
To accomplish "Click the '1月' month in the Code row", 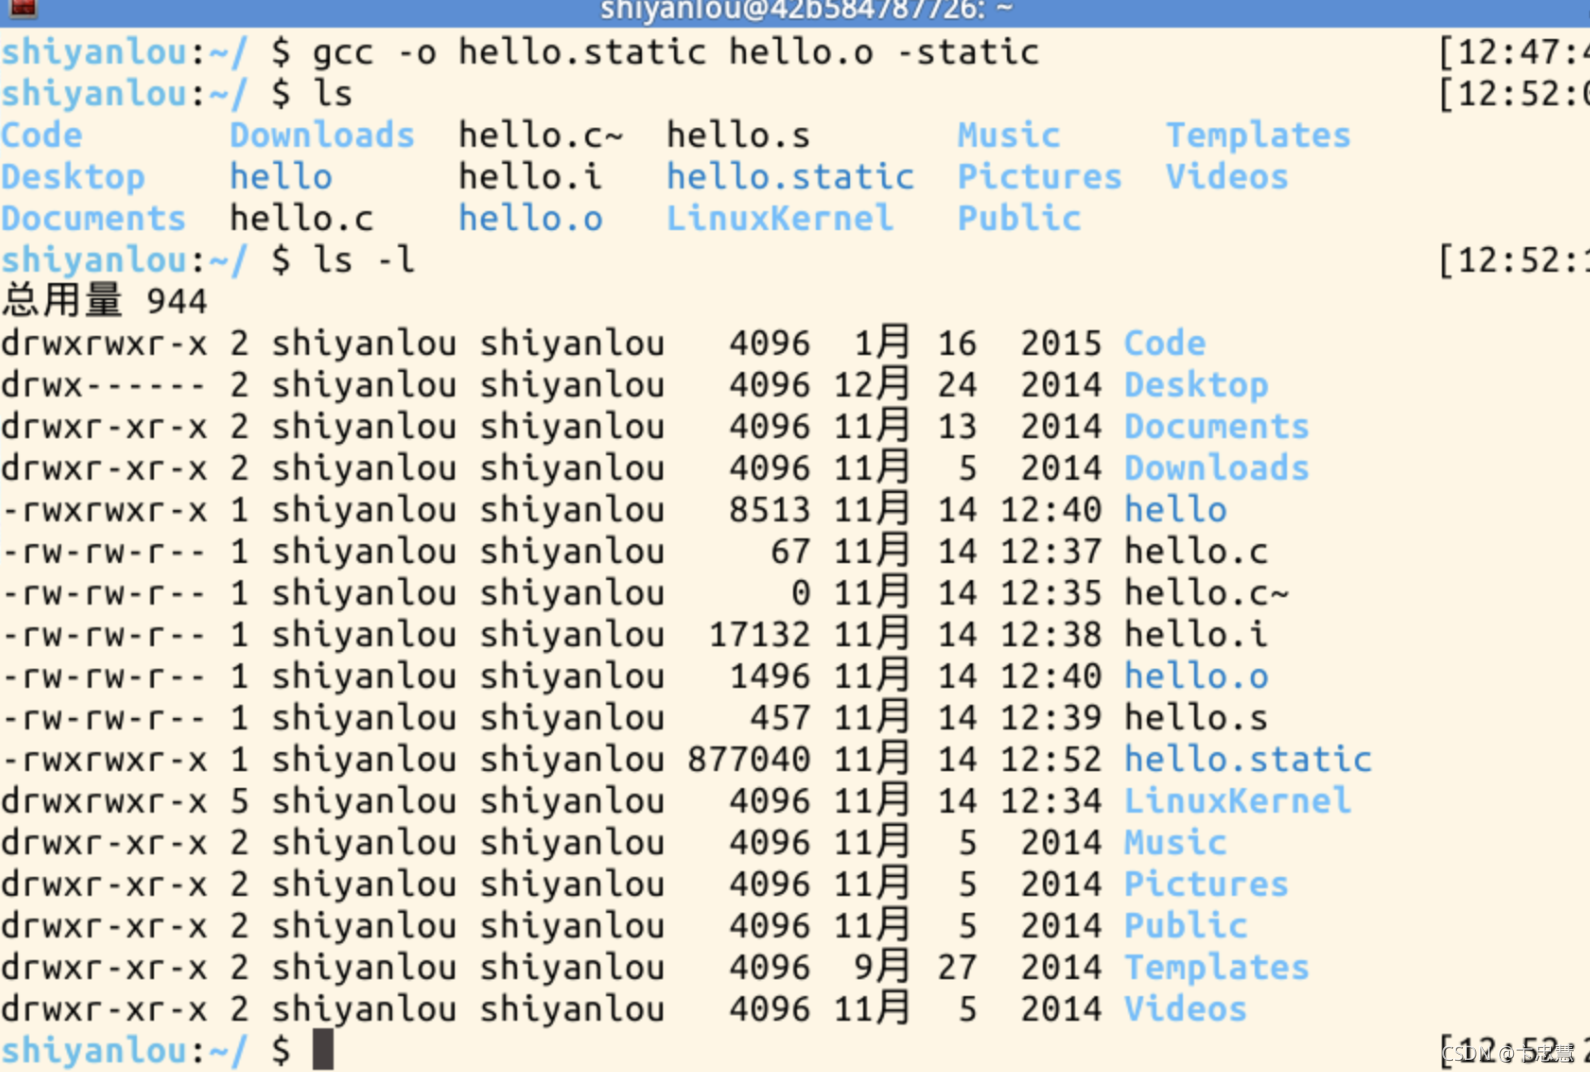I will 883,343.
